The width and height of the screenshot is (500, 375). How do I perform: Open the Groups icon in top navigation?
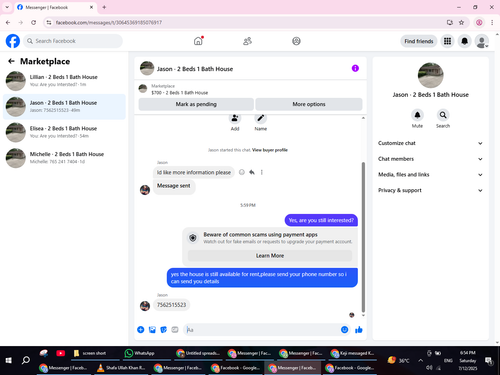296,41
